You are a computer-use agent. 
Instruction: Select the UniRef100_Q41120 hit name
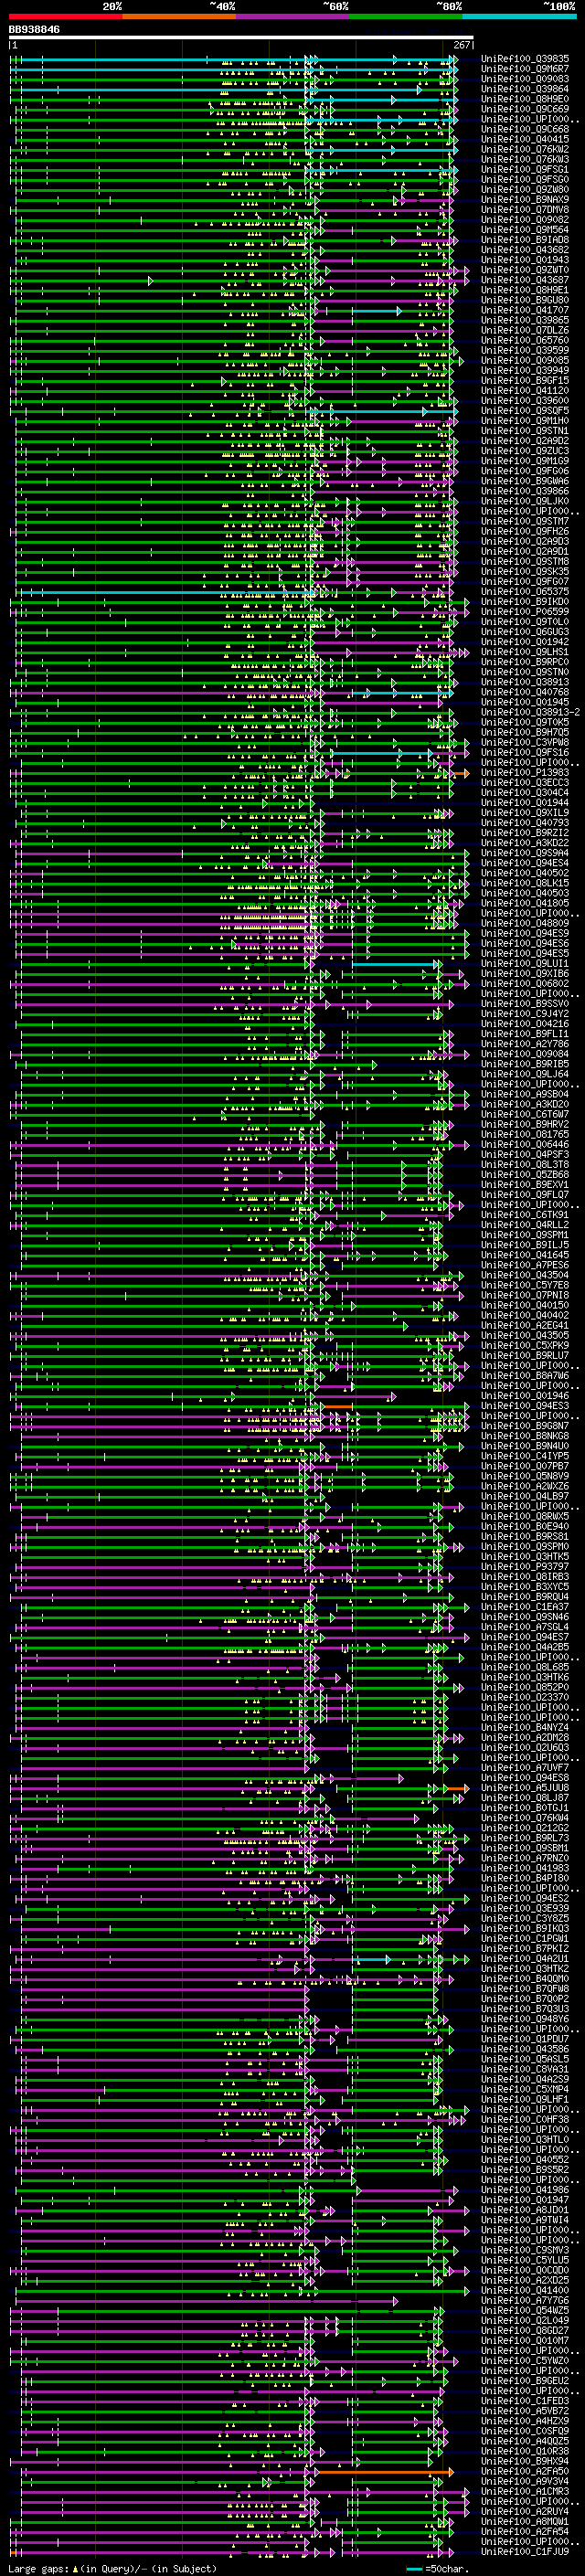(x=525, y=391)
